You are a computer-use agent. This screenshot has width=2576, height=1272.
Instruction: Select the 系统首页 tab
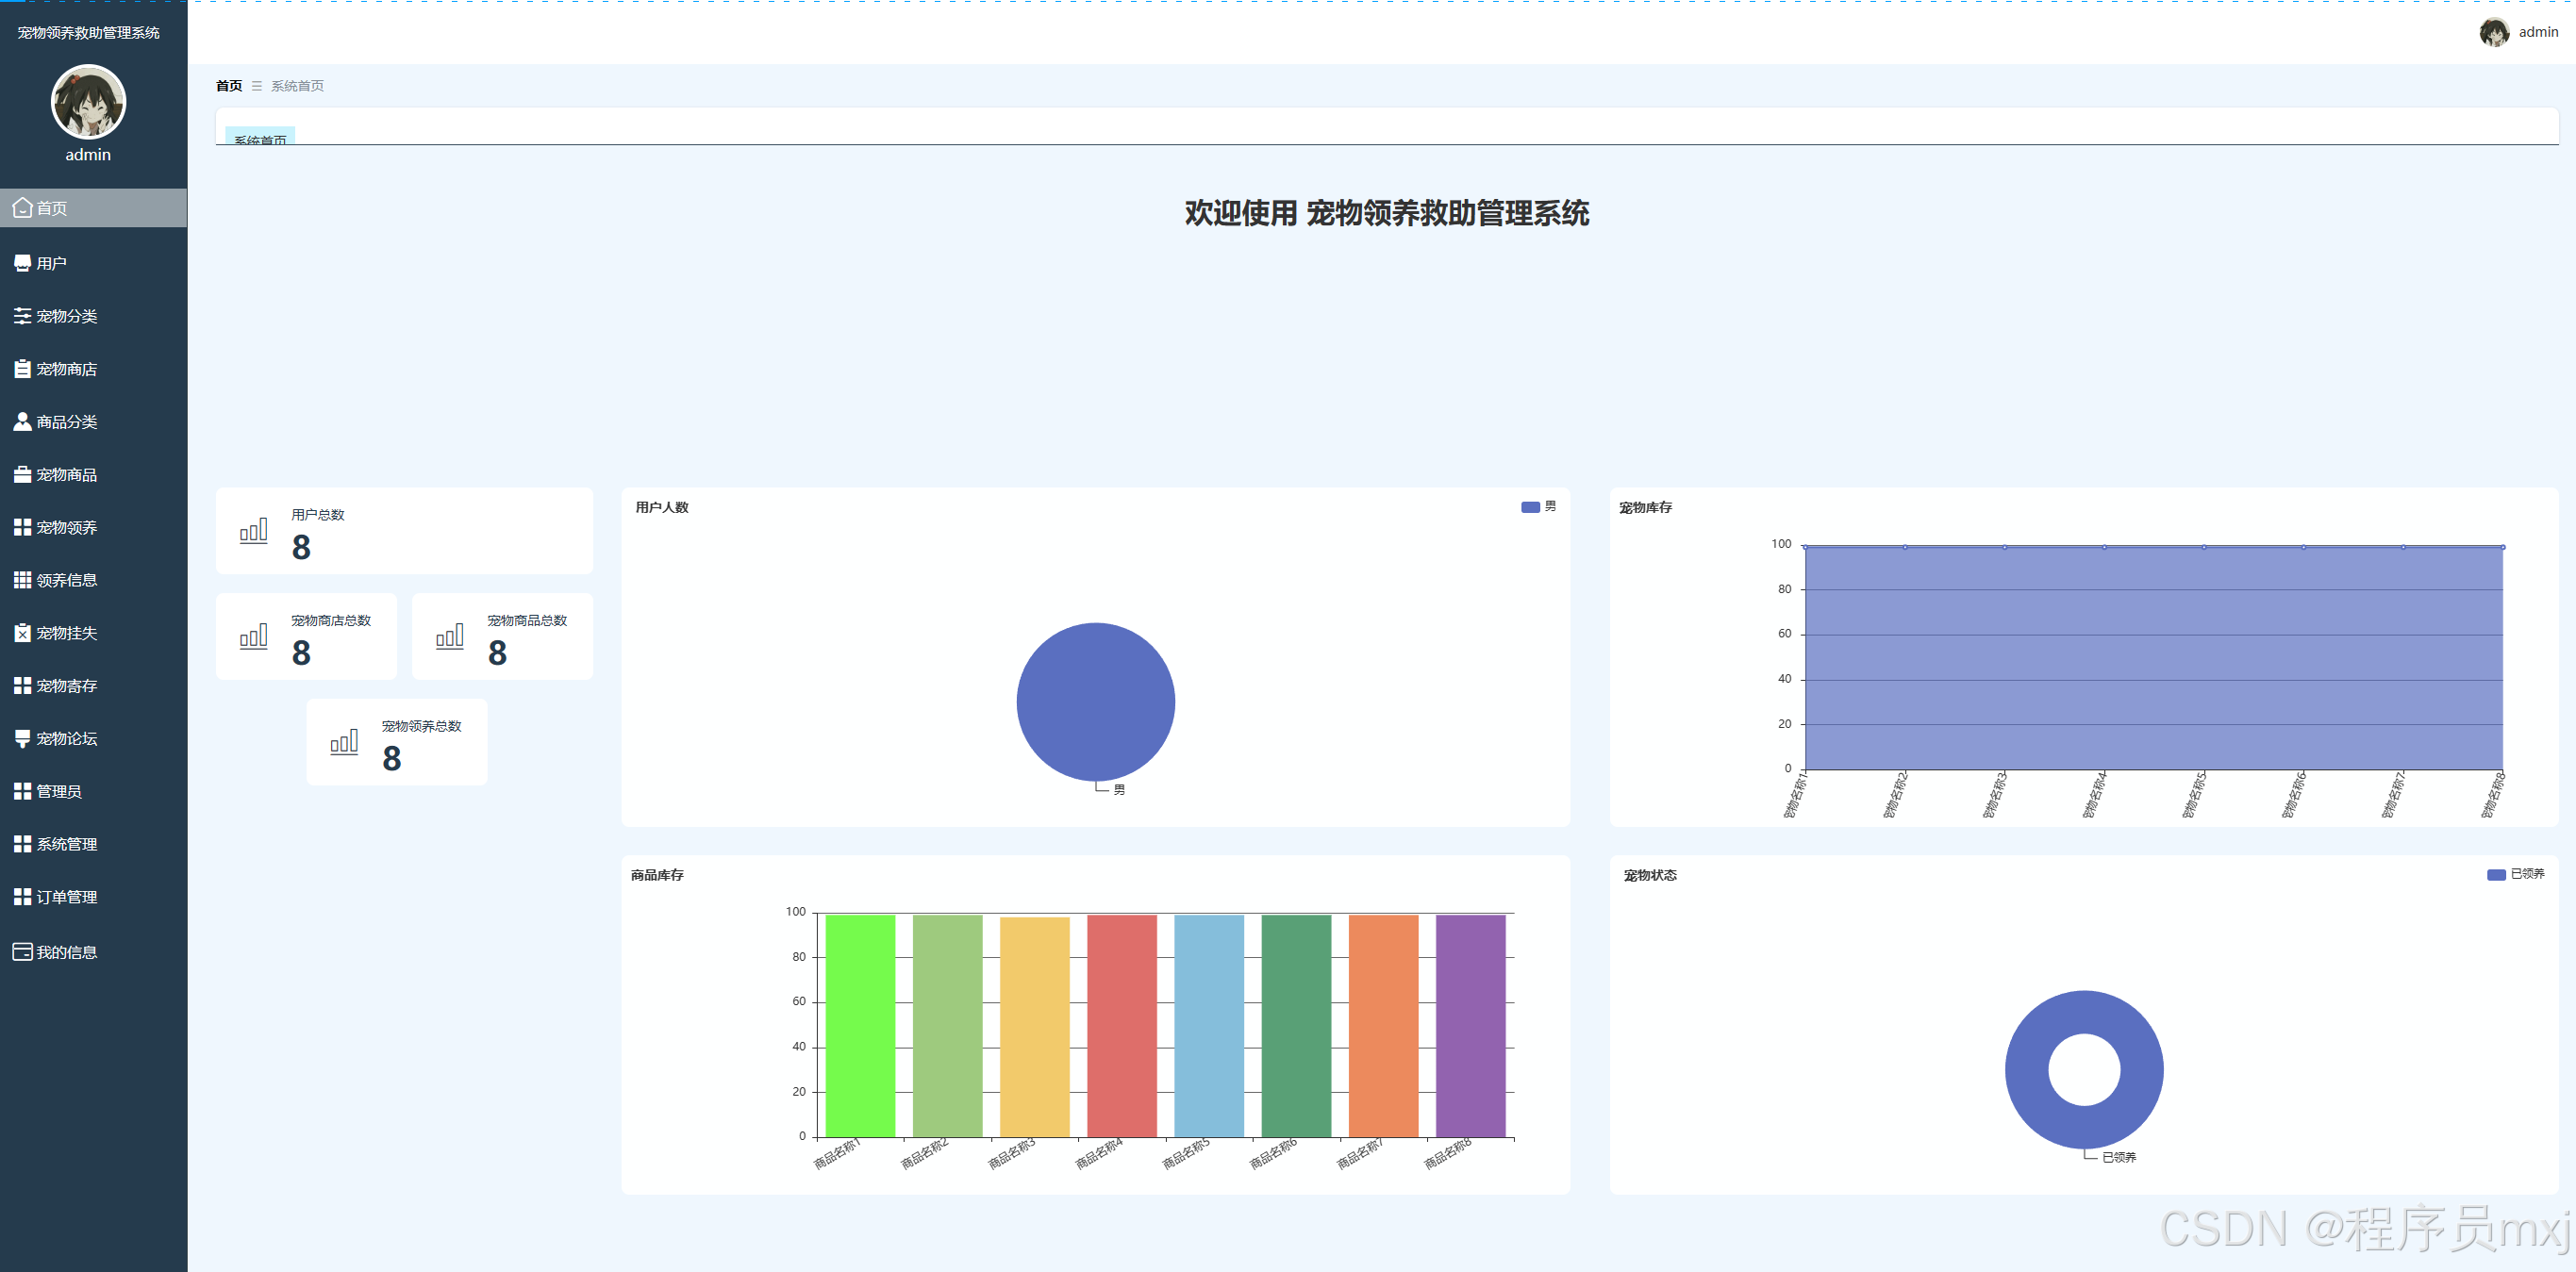pos(260,138)
